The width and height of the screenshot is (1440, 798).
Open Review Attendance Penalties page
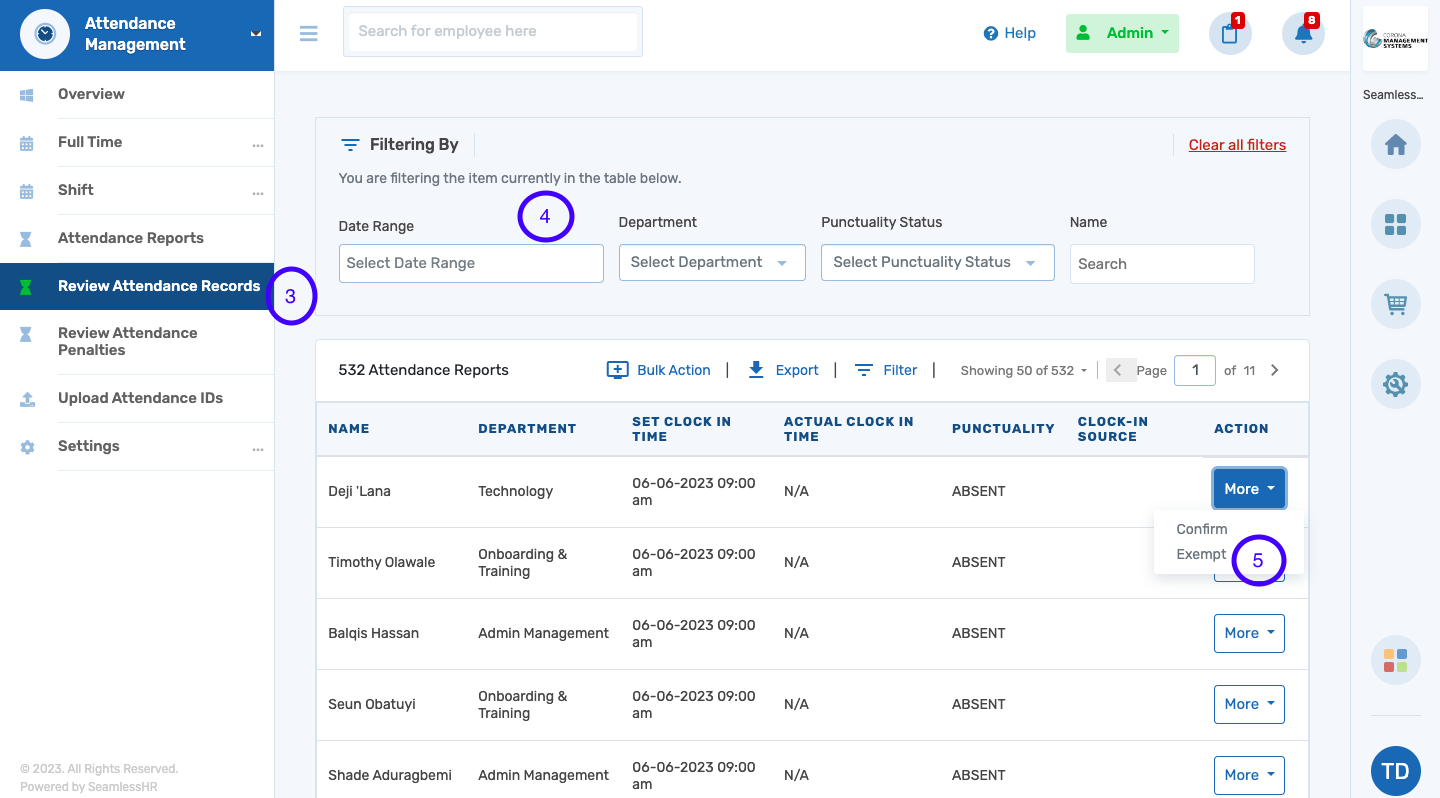(127, 341)
